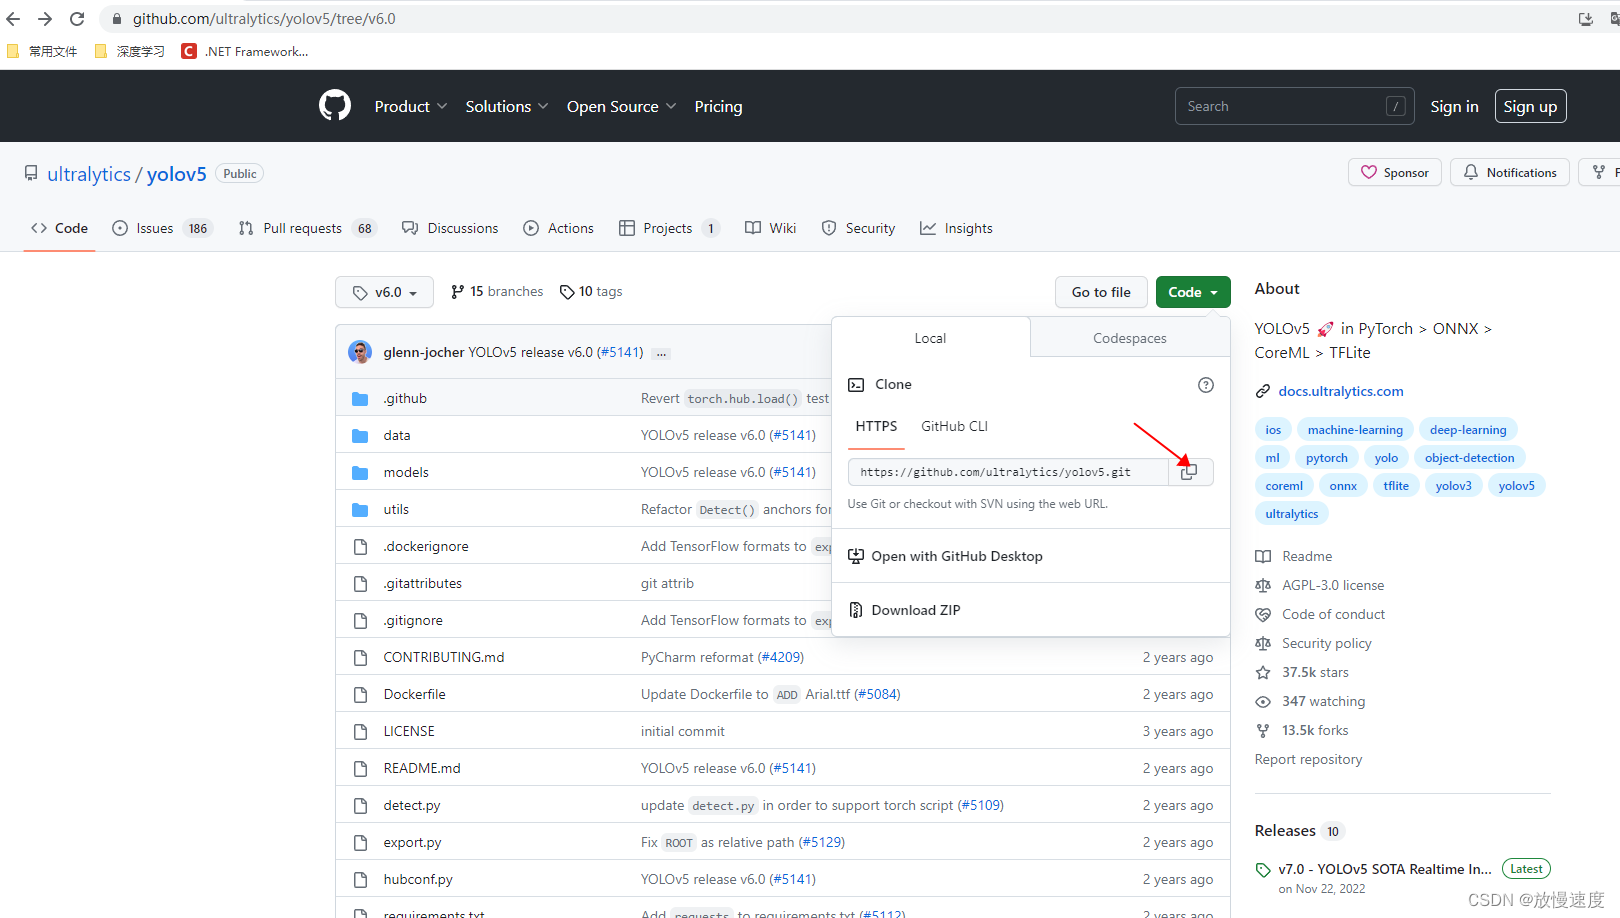Click the browser install app icon
The width and height of the screenshot is (1620, 918).
1586,19
